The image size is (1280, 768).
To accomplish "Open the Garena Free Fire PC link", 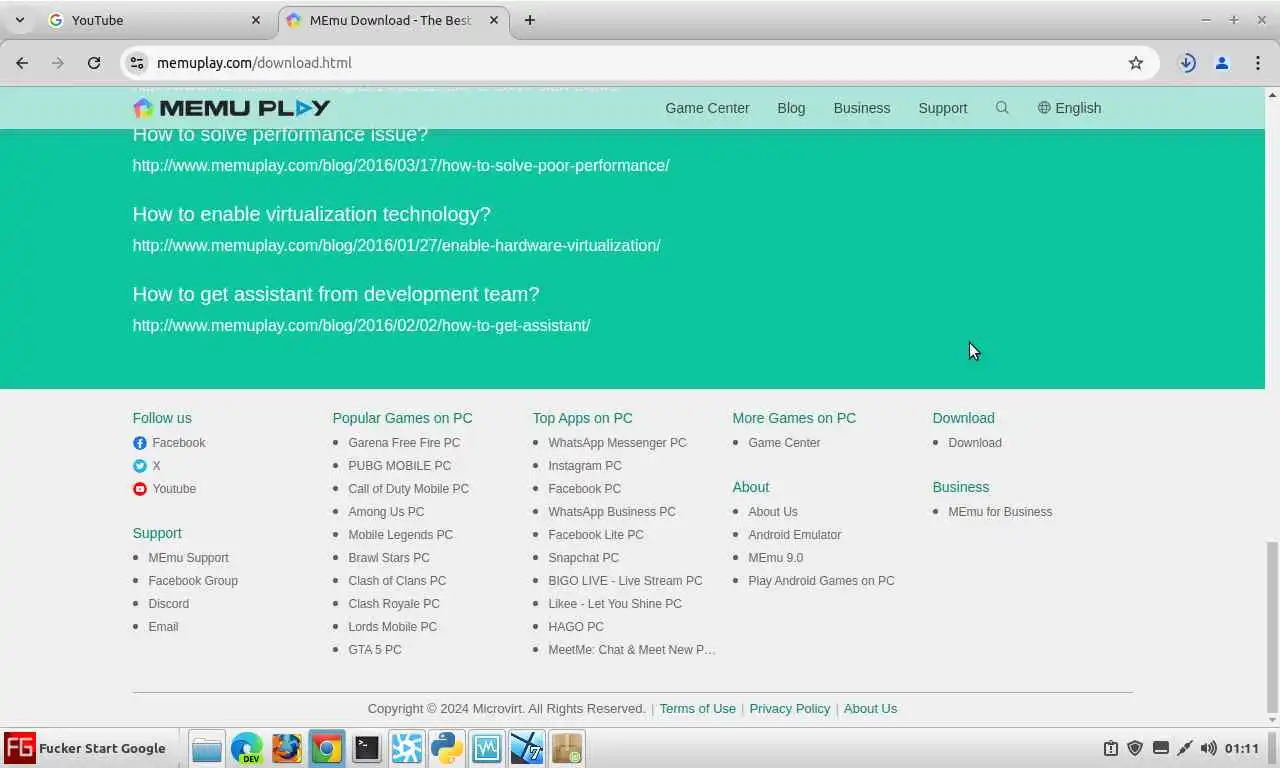I will point(404,443).
